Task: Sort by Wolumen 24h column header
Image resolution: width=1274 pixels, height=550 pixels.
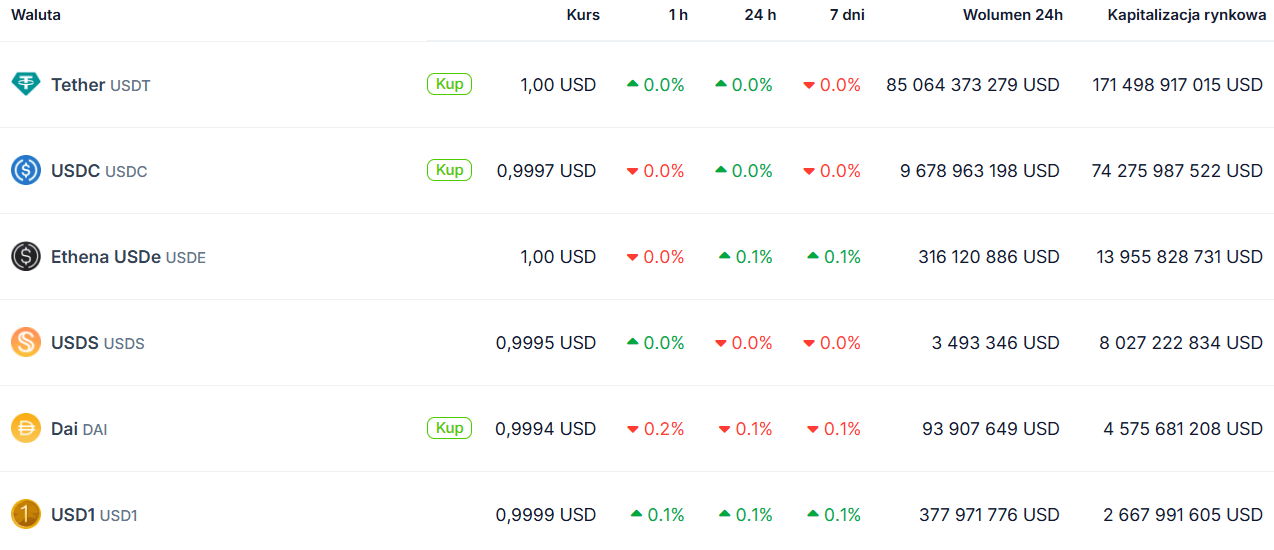Action: (x=1013, y=15)
